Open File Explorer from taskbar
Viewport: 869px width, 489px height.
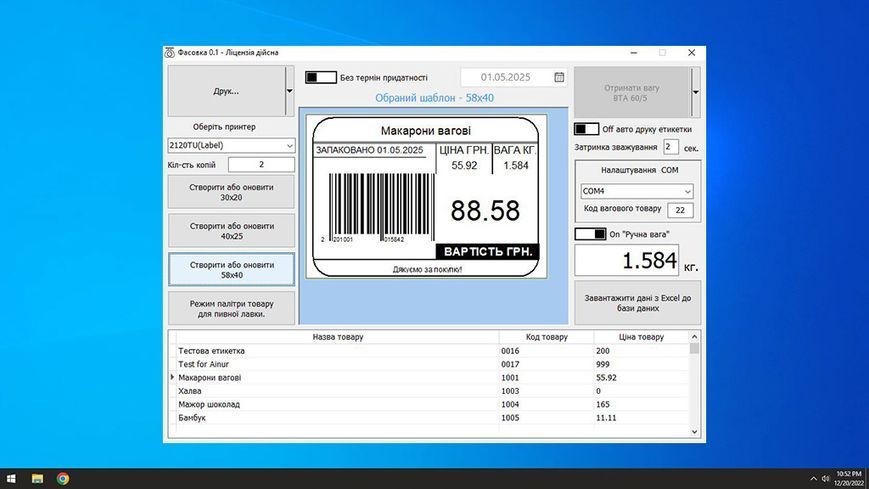coord(37,478)
